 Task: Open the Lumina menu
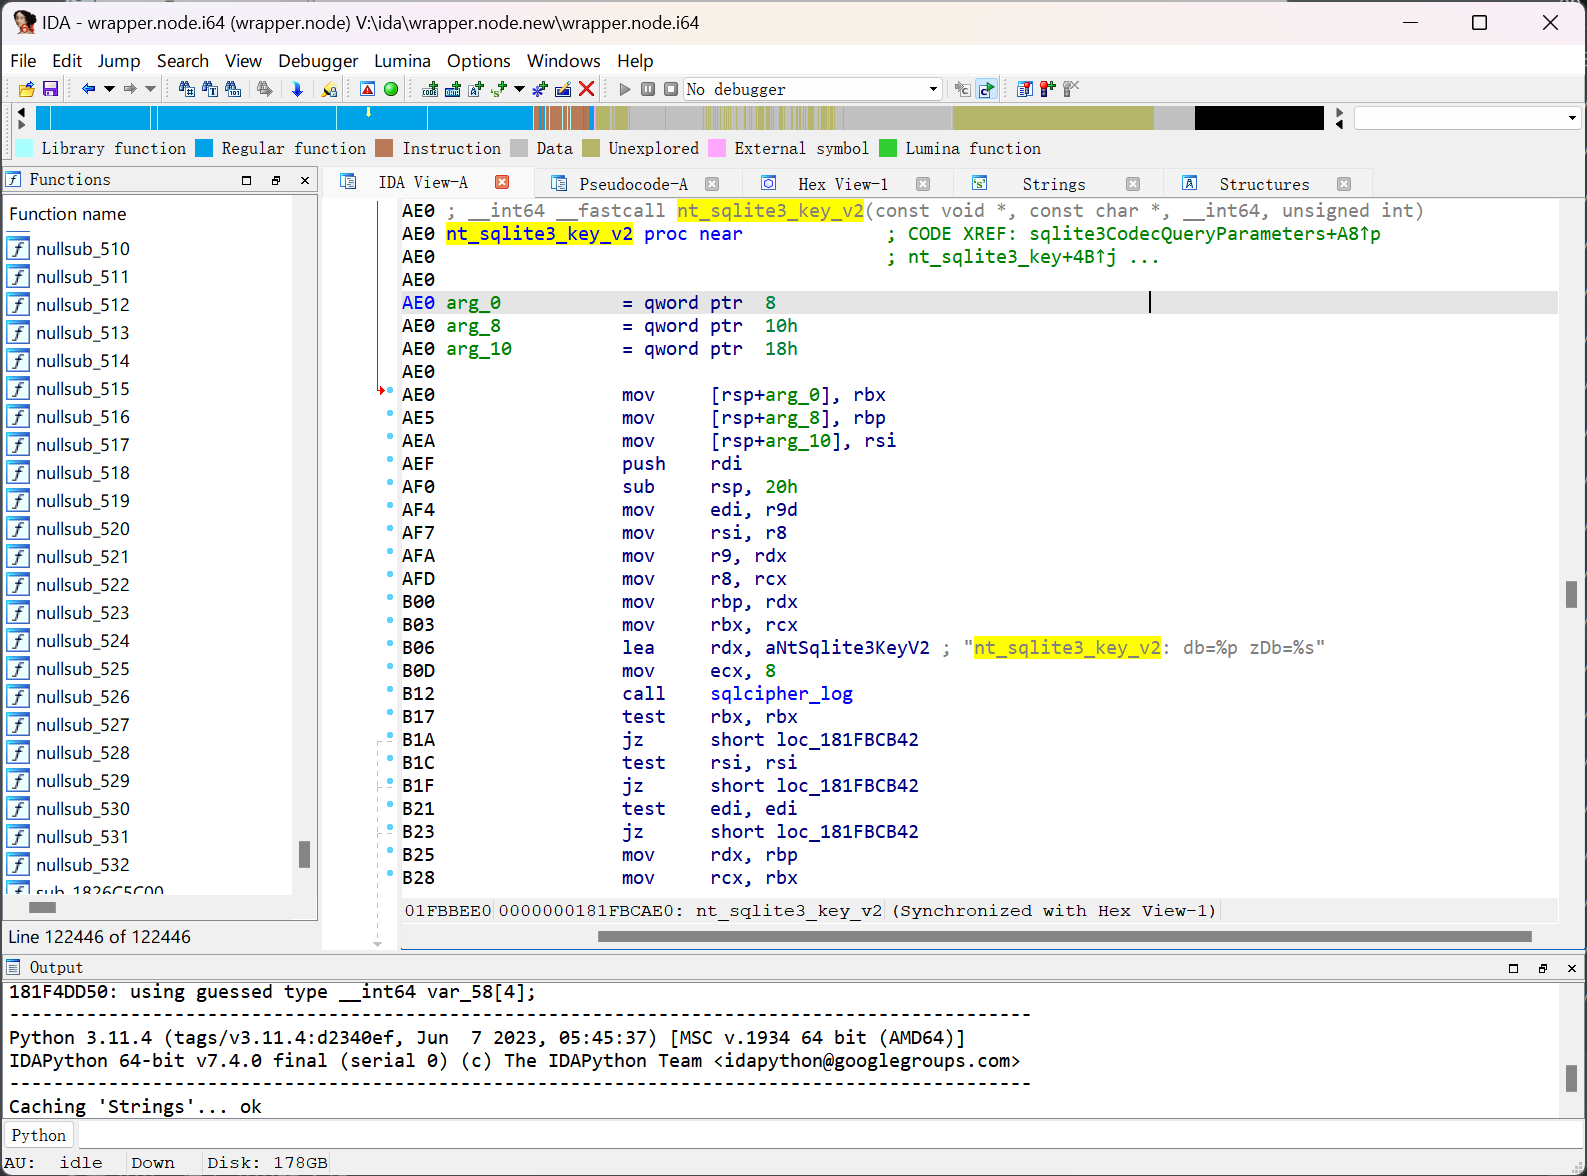[402, 61]
